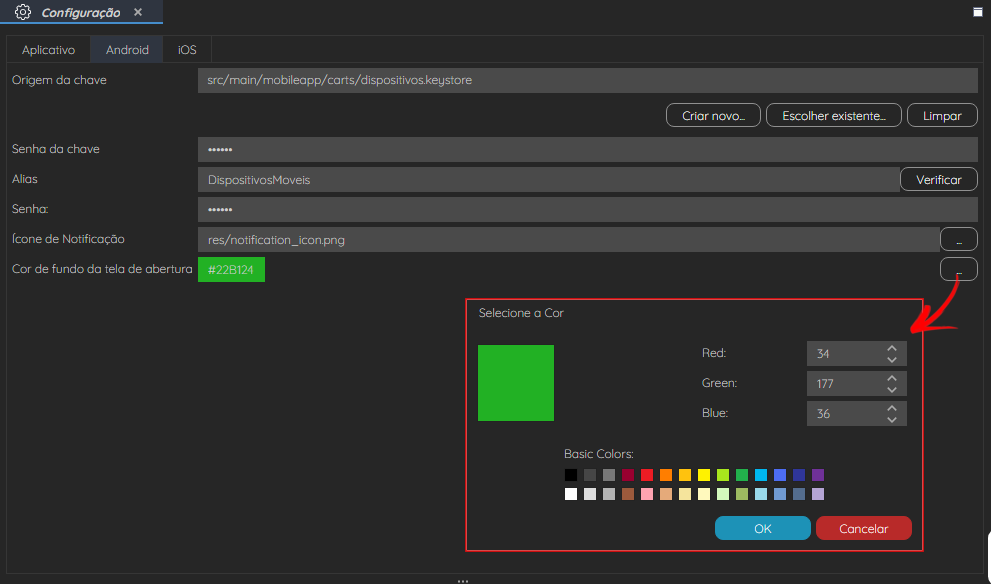Increase the Green value with up arrow
Image resolution: width=991 pixels, height=584 pixels.
pyautogui.click(x=892, y=378)
